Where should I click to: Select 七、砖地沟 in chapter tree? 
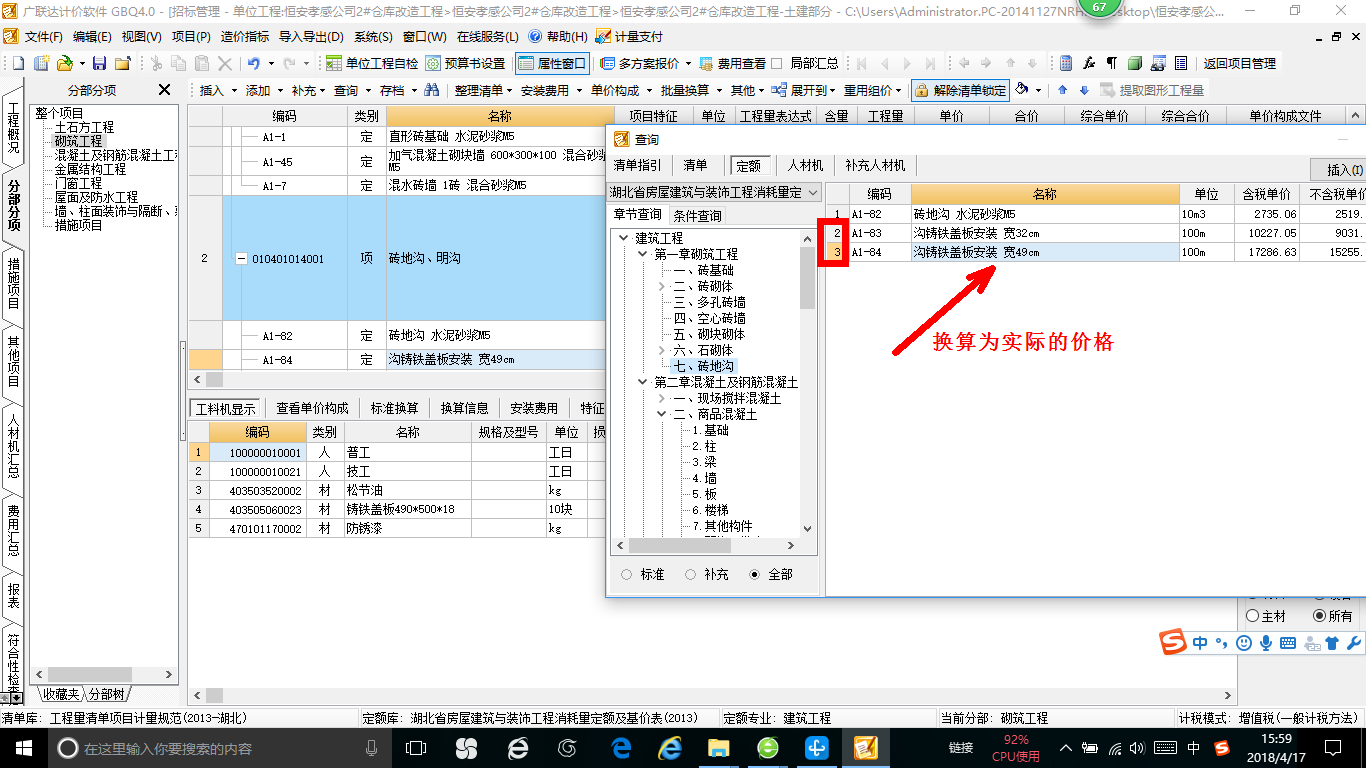point(703,366)
